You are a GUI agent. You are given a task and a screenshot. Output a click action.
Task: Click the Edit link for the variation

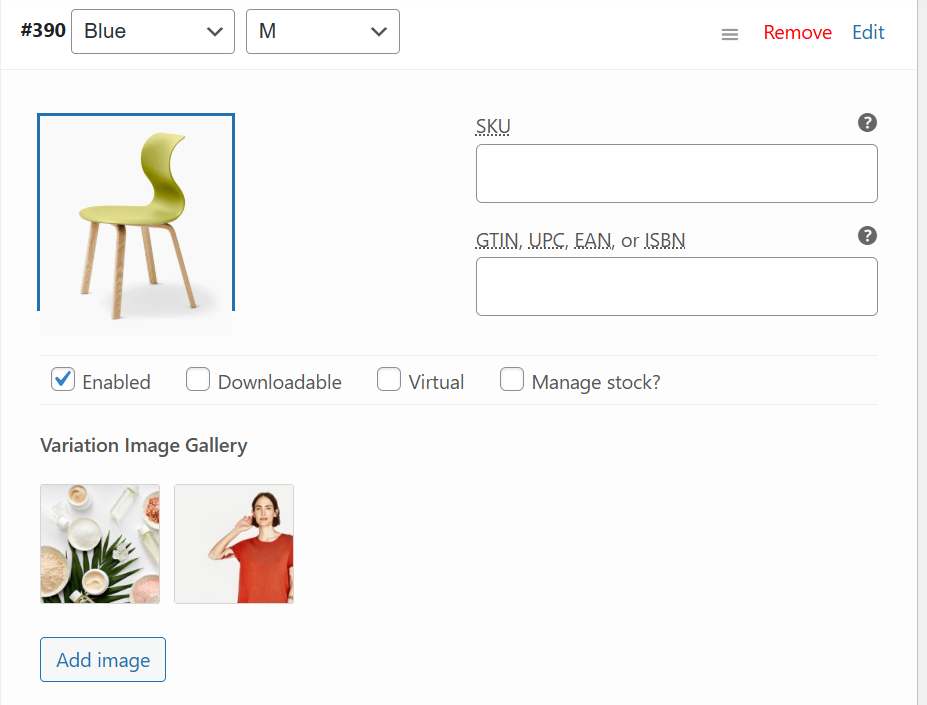click(x=868, y=33)
